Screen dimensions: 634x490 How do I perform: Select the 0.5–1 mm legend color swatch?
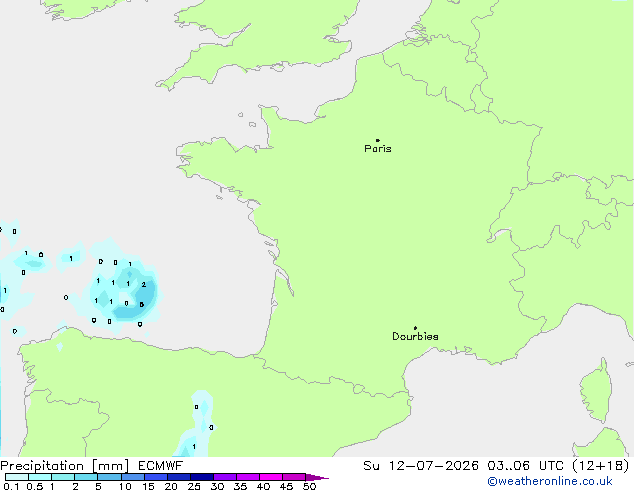pos(40,477)
